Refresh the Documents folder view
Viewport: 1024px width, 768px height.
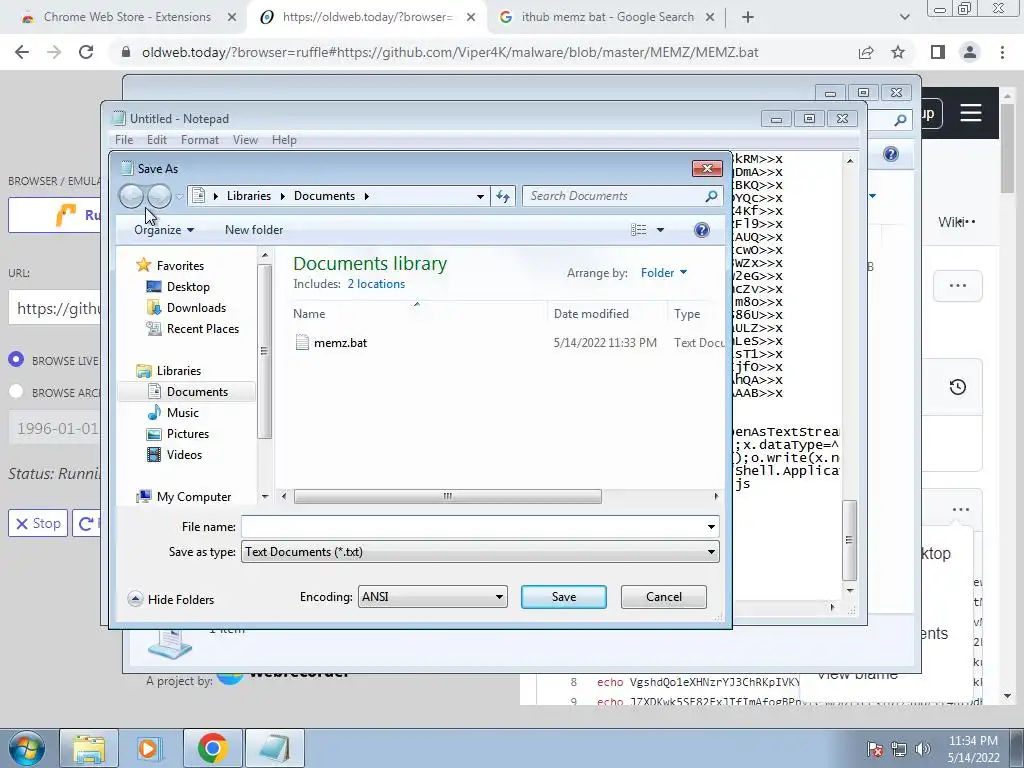(503, 196)
